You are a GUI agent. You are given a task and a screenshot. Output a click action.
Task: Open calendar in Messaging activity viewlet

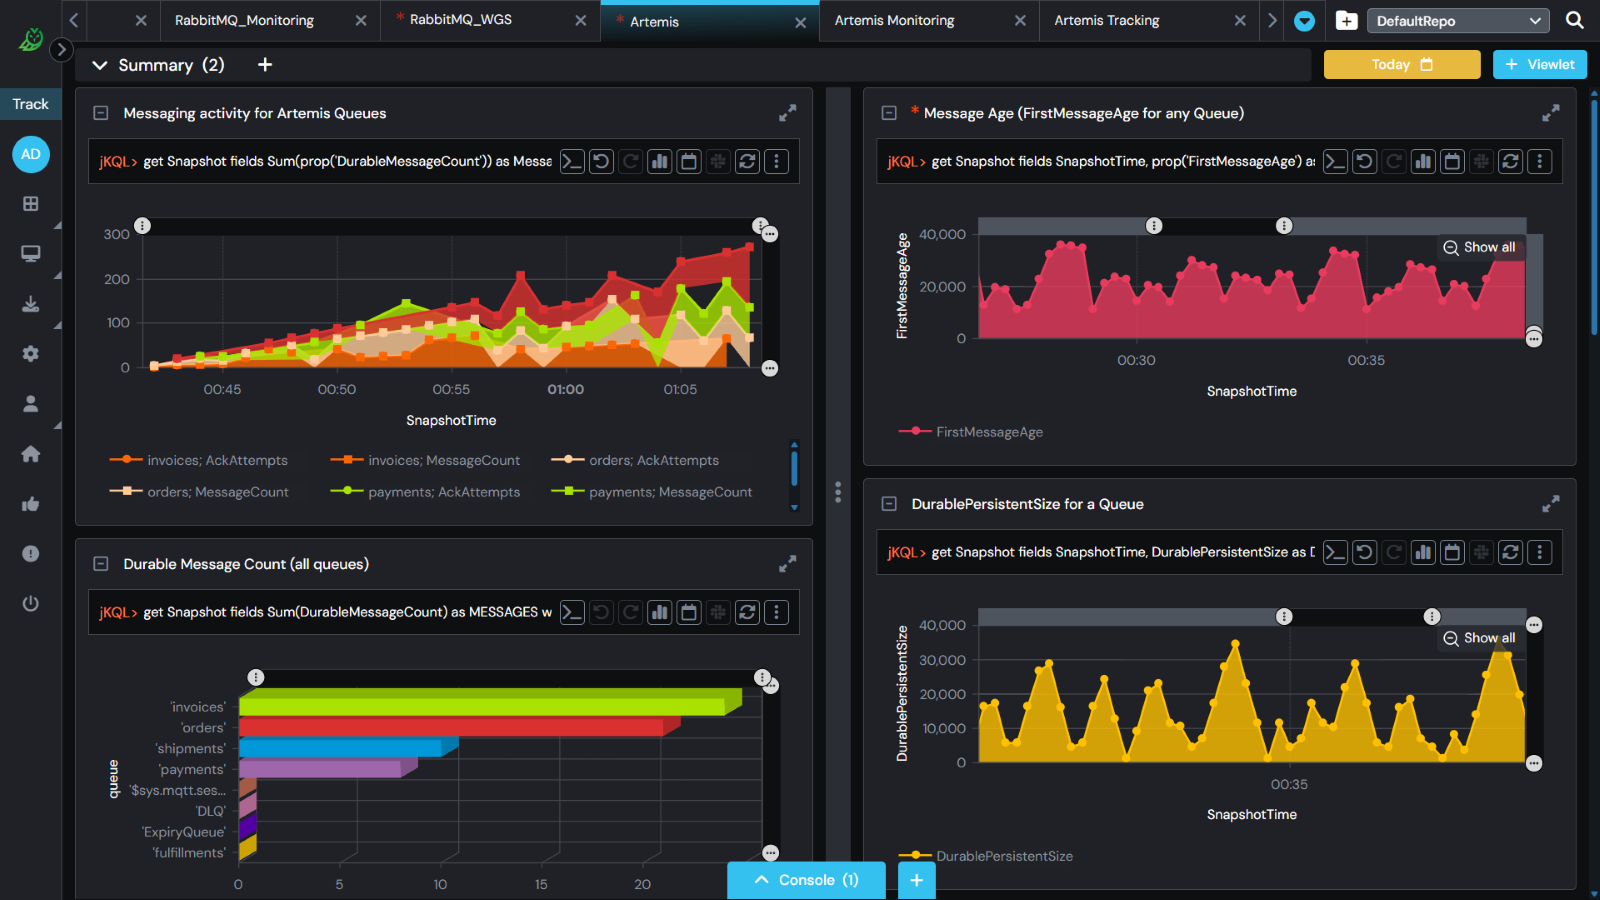(x=689, y=161)
